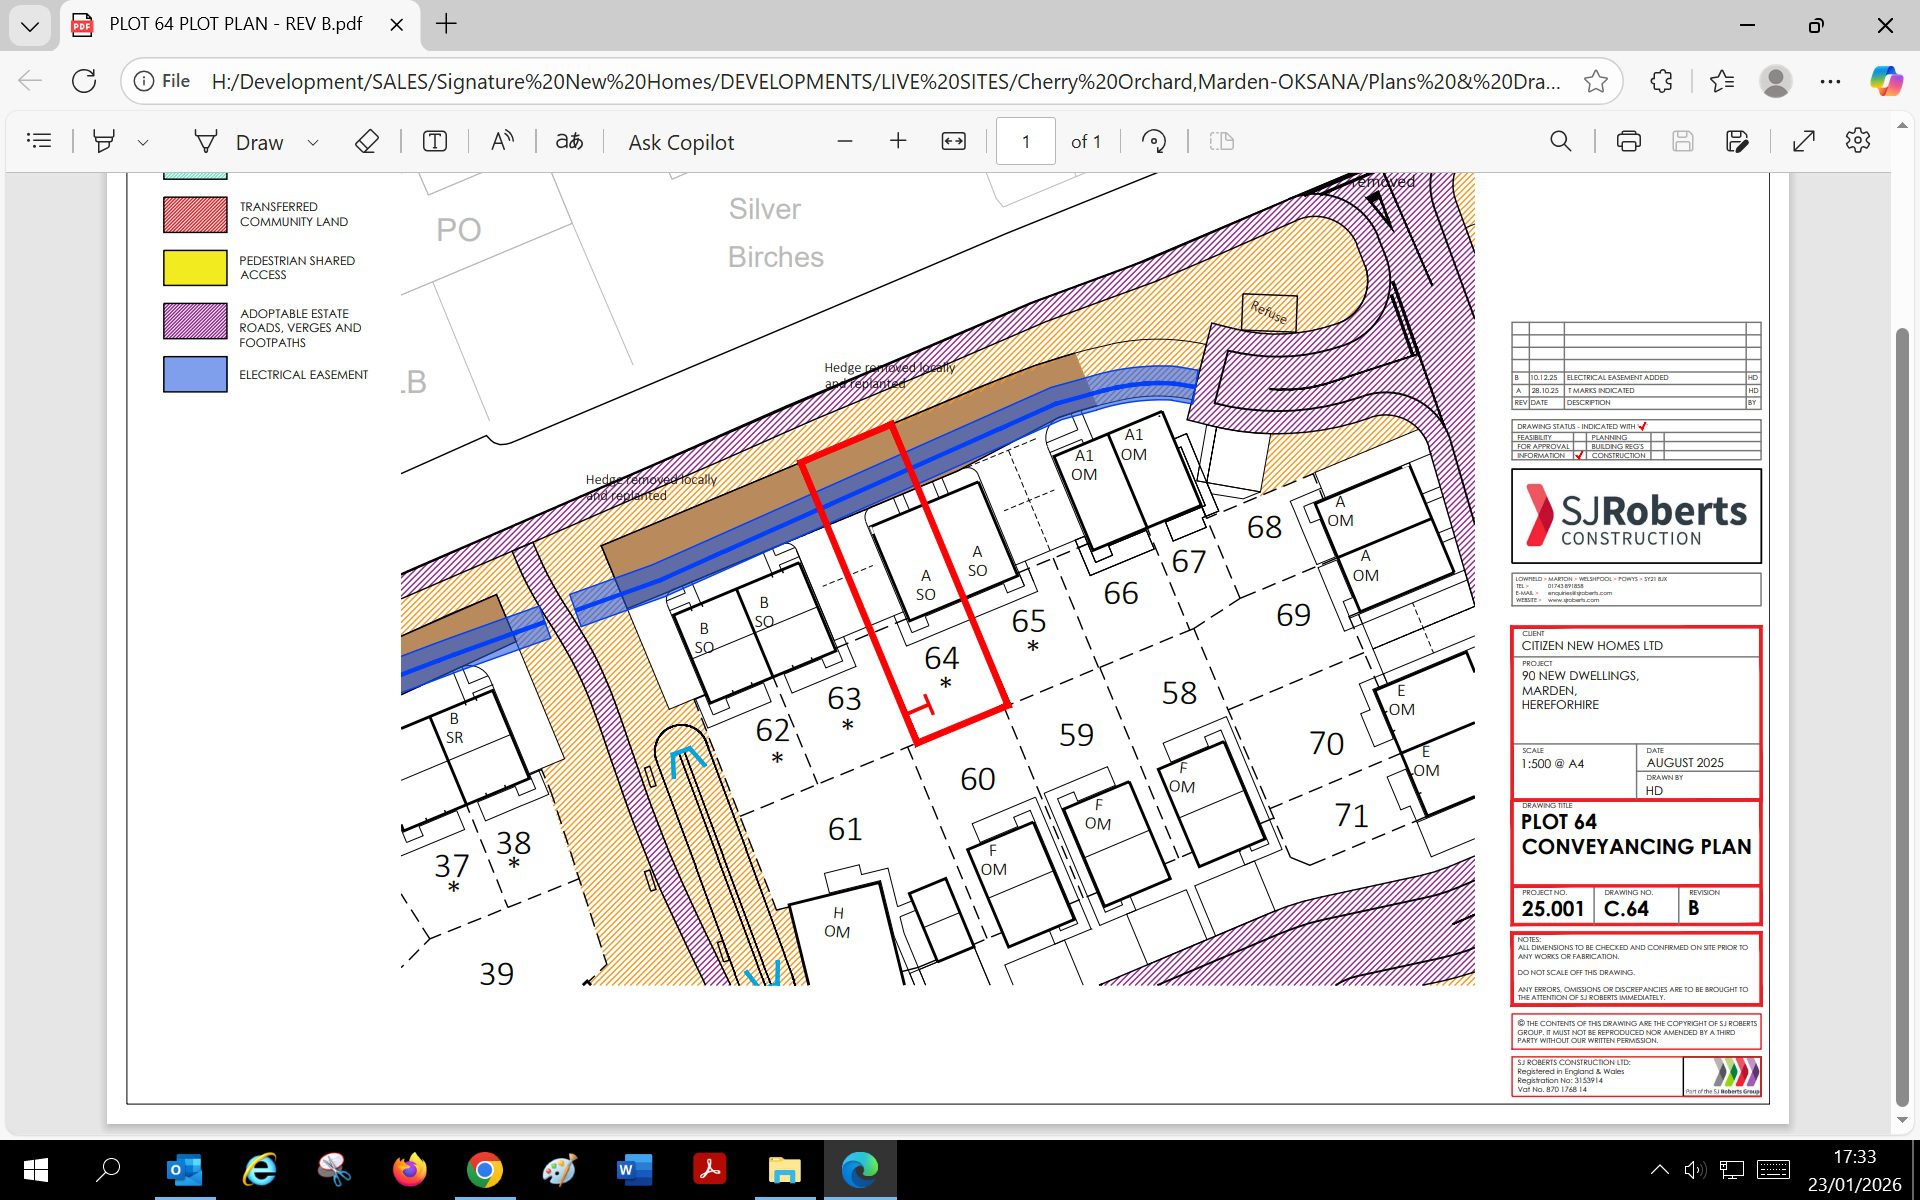This screenshot has width=1920, height=1200.
Task: Open the table of contents sidebar
Action: [x=39, y=141]
